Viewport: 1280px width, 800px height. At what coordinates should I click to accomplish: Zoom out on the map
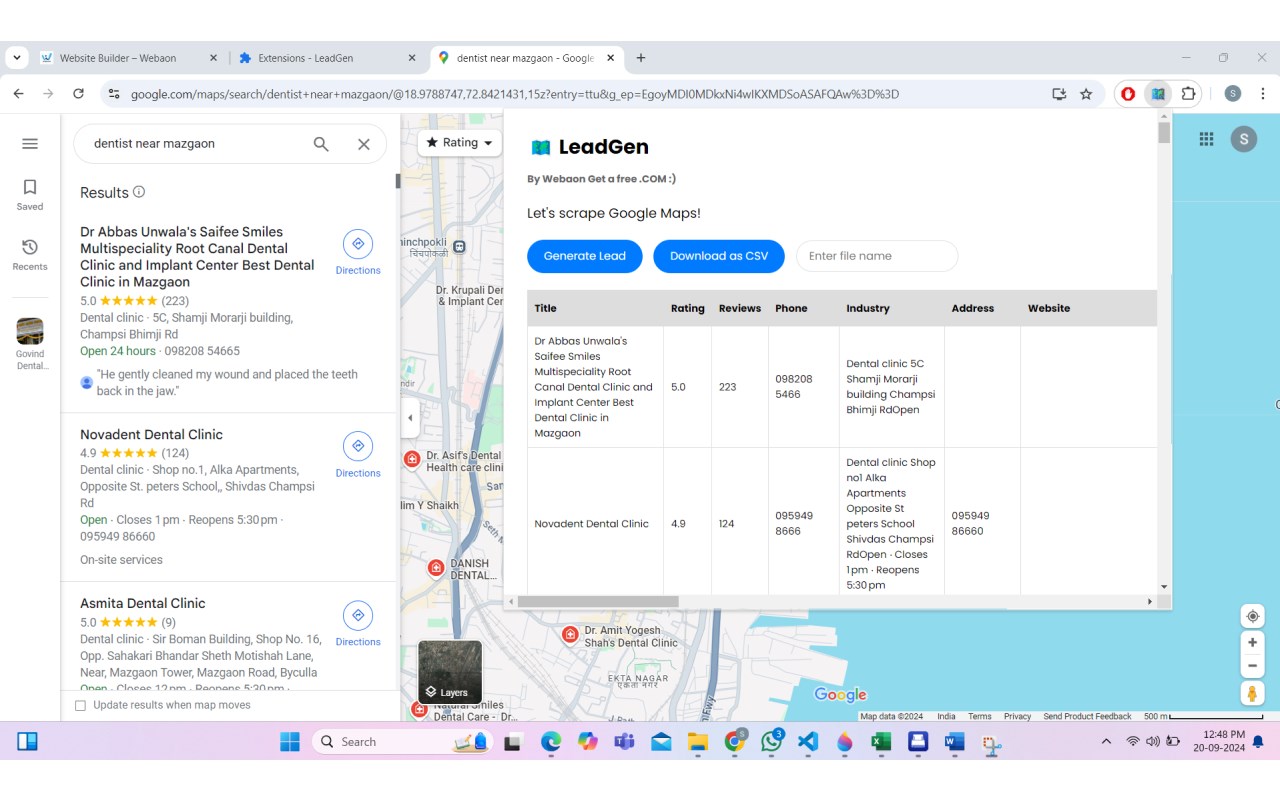click(1252, 666)
